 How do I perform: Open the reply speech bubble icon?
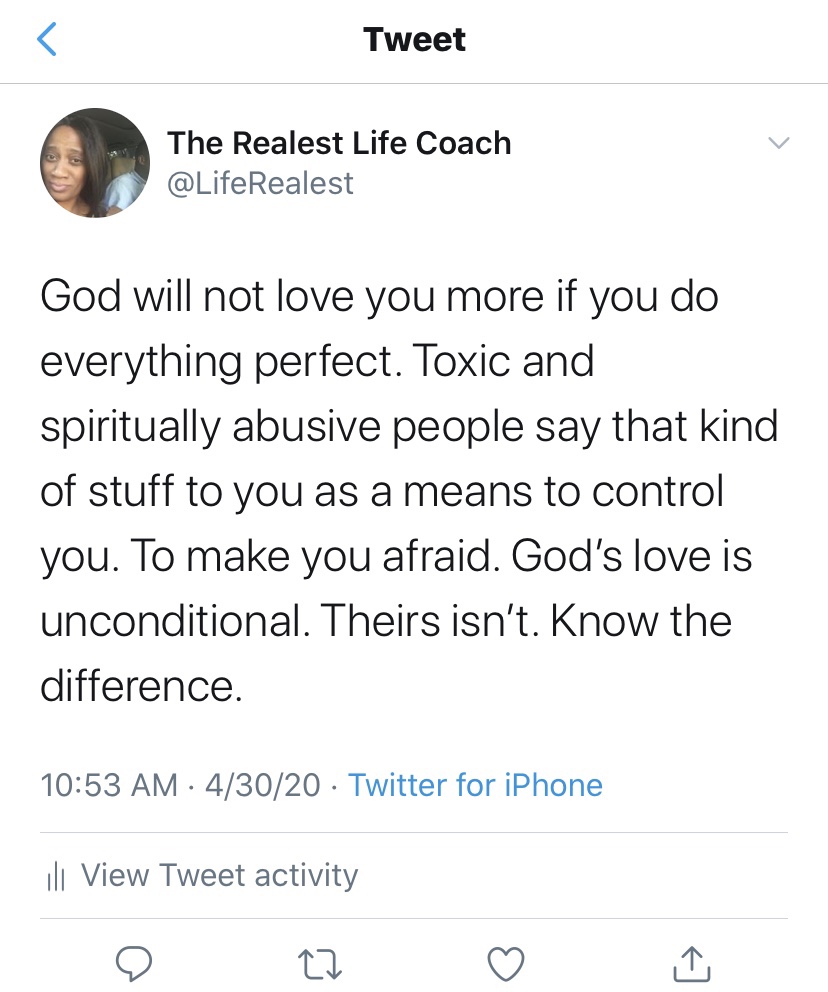(133, 964)
